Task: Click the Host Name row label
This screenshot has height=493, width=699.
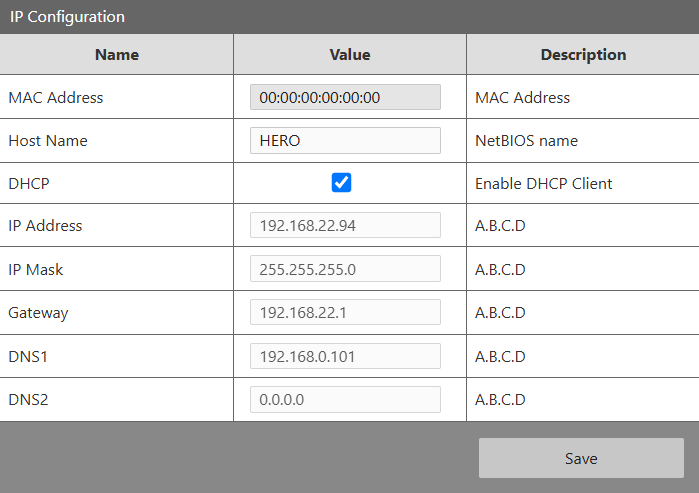Action: [x=48, y=141]
